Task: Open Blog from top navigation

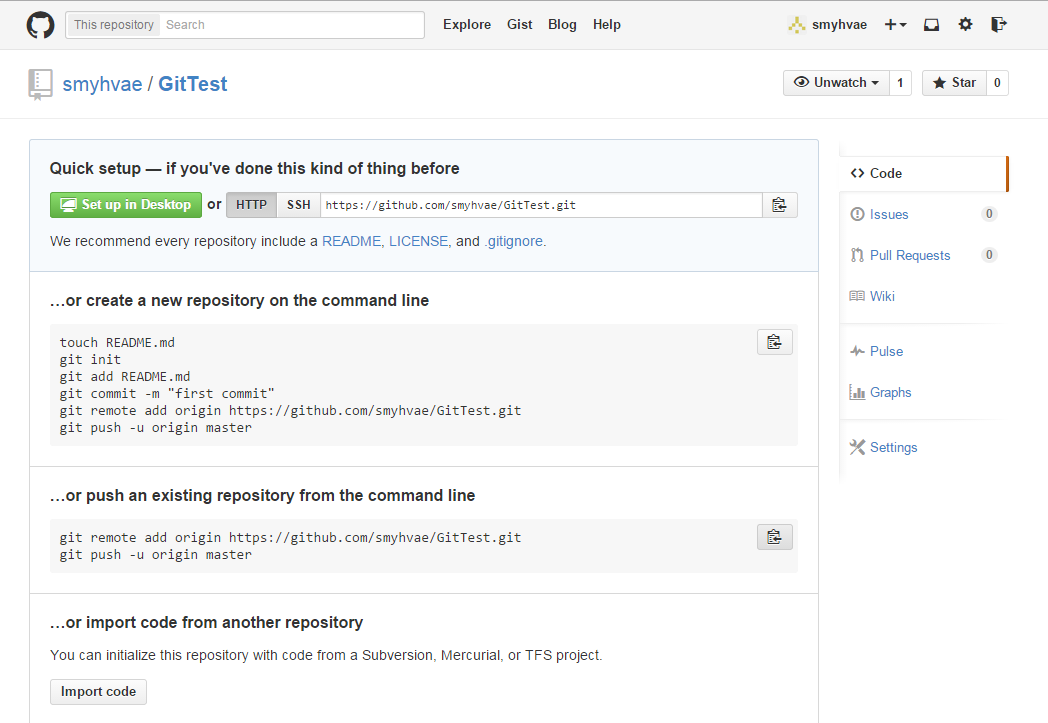Action: [562, 25]
